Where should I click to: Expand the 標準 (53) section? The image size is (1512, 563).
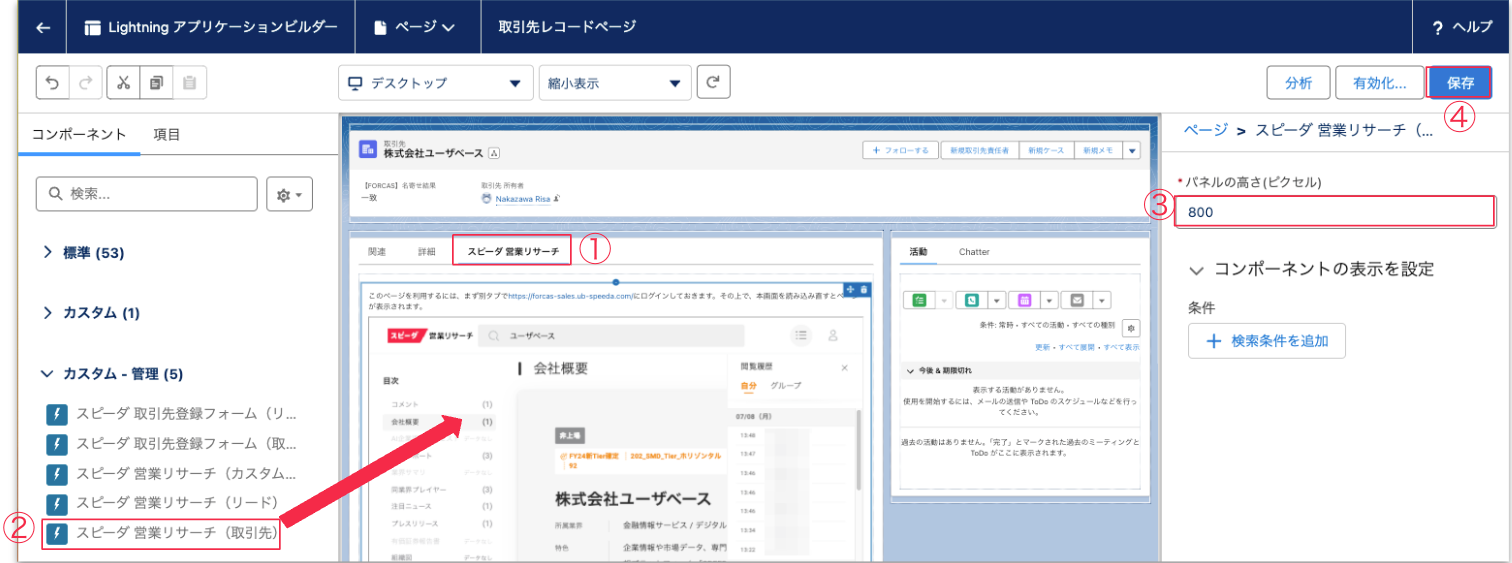[x=84, y=253]
